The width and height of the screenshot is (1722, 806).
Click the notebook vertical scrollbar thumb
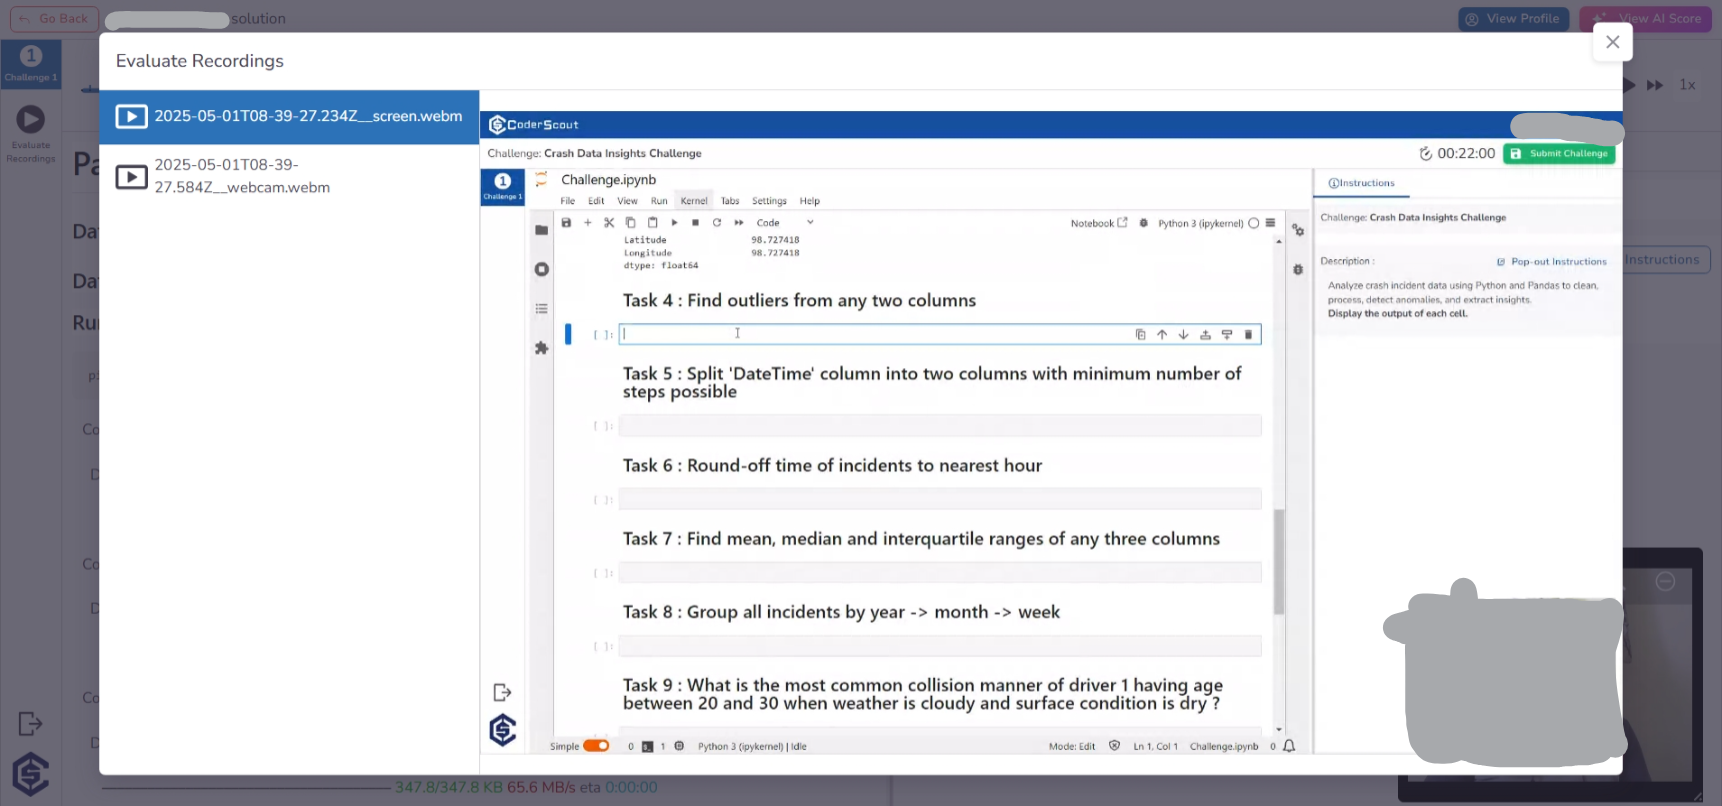pos(1278,561)
